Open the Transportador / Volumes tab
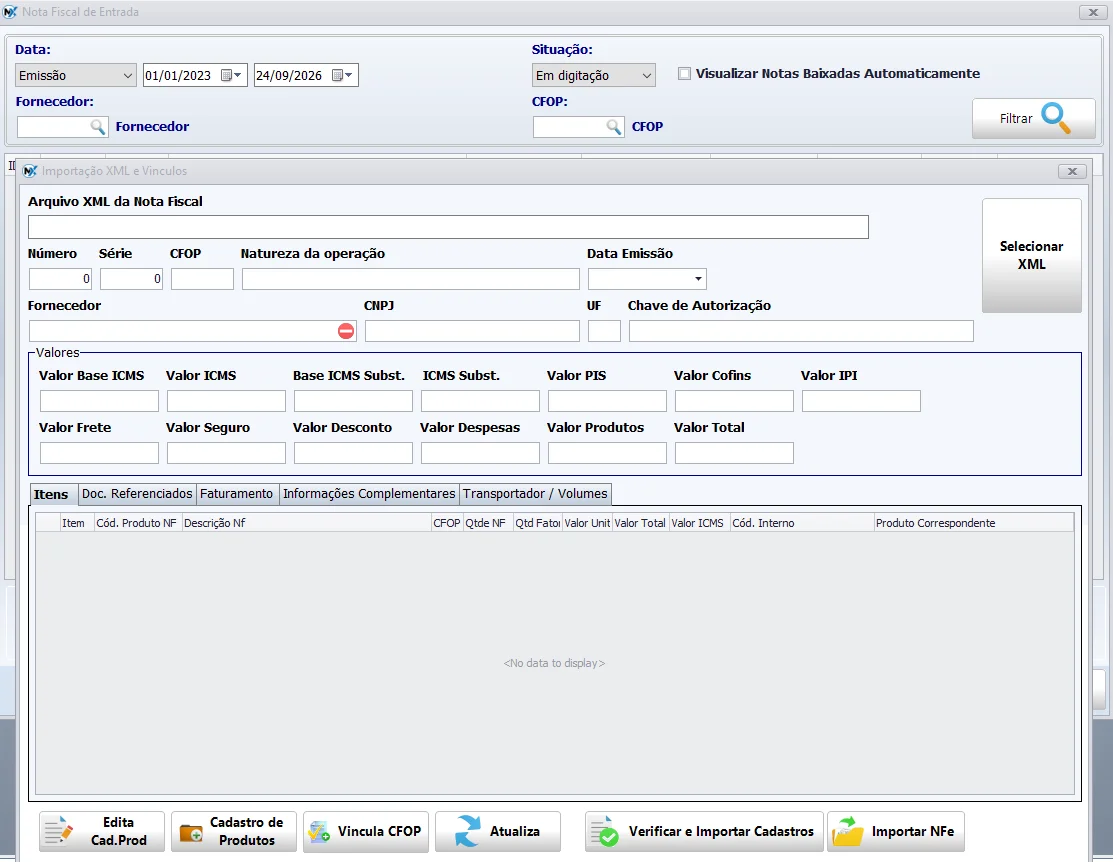Screen dimensions: 1113x862 point(535,493)
